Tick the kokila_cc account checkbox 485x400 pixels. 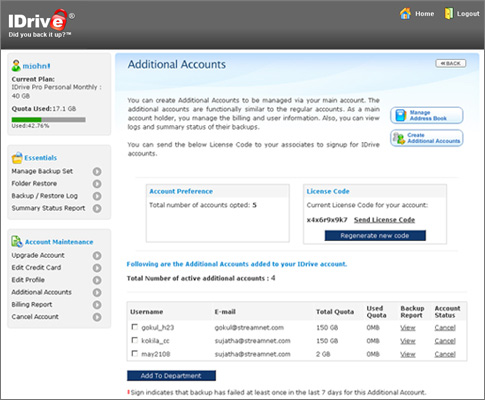135,340
